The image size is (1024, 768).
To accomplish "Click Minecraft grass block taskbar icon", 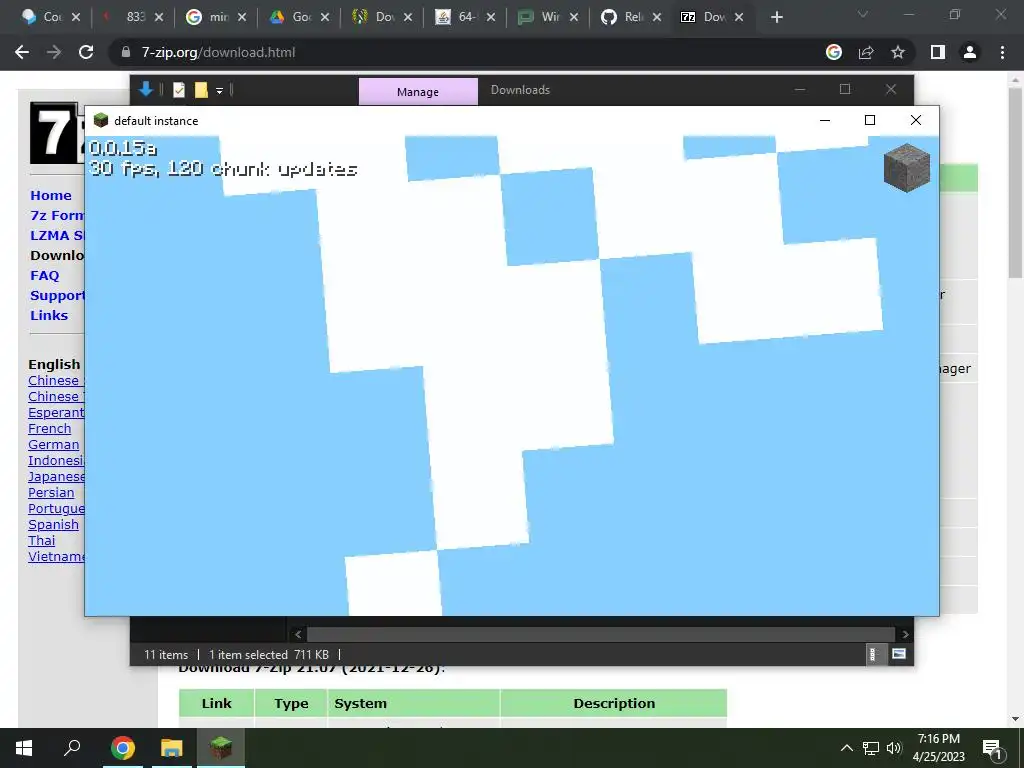I will pyautogui.click(x=221, y=748).
